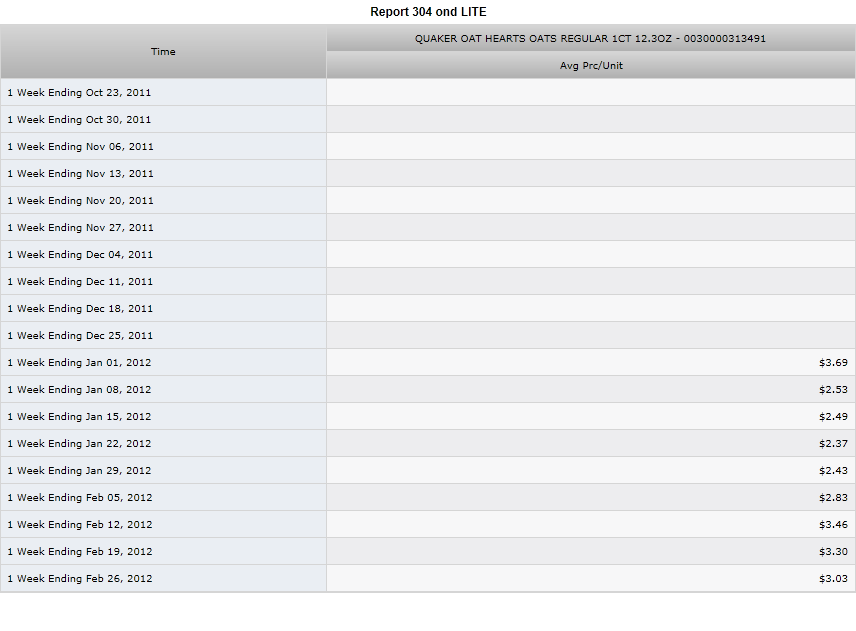Select the $2.37 price cell
Image resolution: width=856 pixels, height=631 pixels.
click(591, 444)
